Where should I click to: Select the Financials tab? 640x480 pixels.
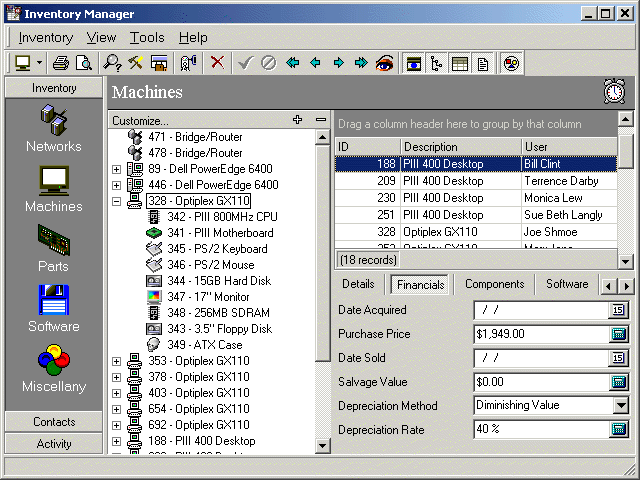click(x=420, y=284)
